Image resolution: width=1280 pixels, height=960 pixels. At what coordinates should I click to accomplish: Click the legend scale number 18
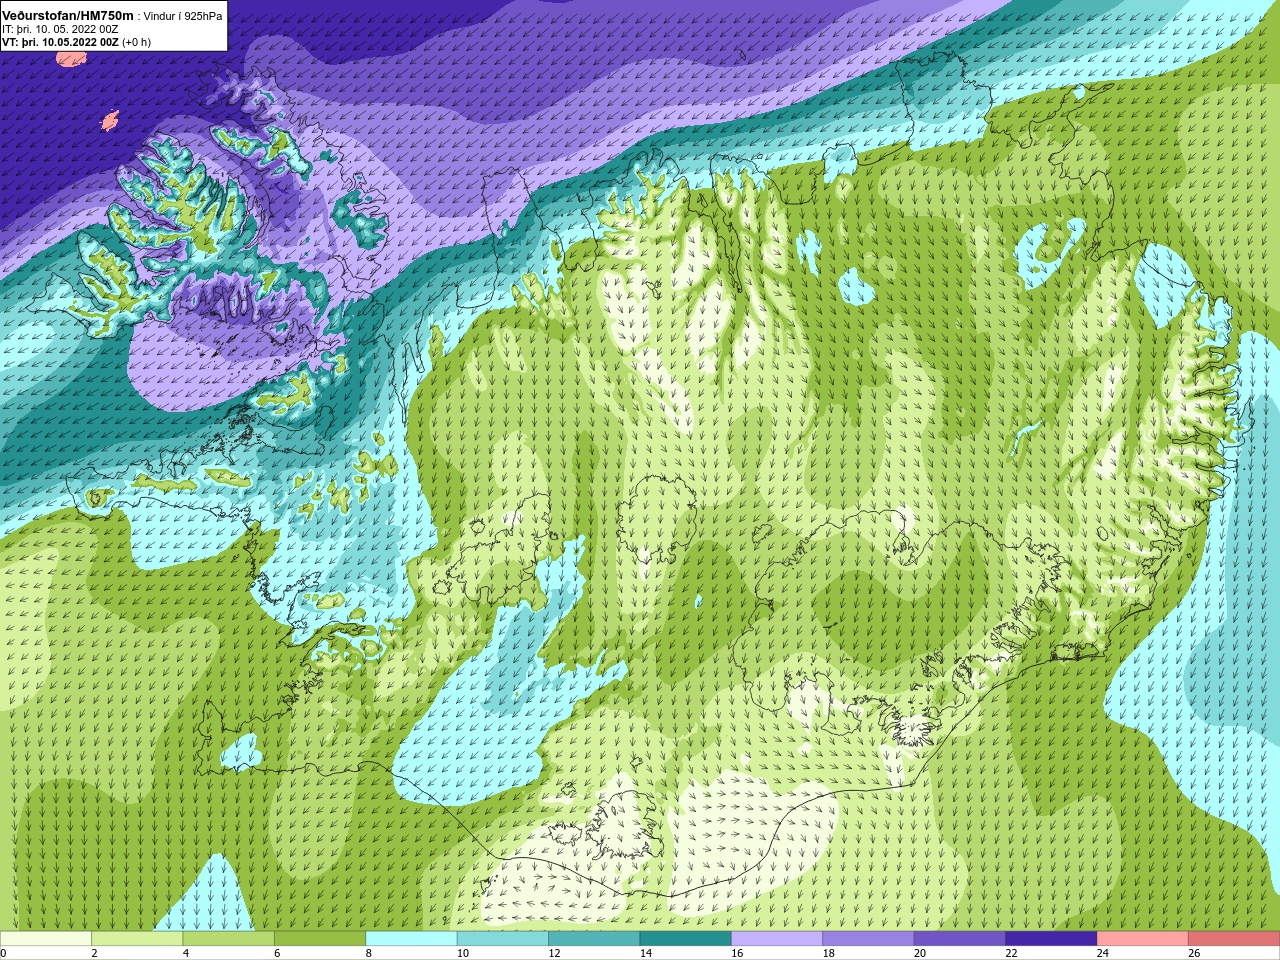tap(828, 954)
